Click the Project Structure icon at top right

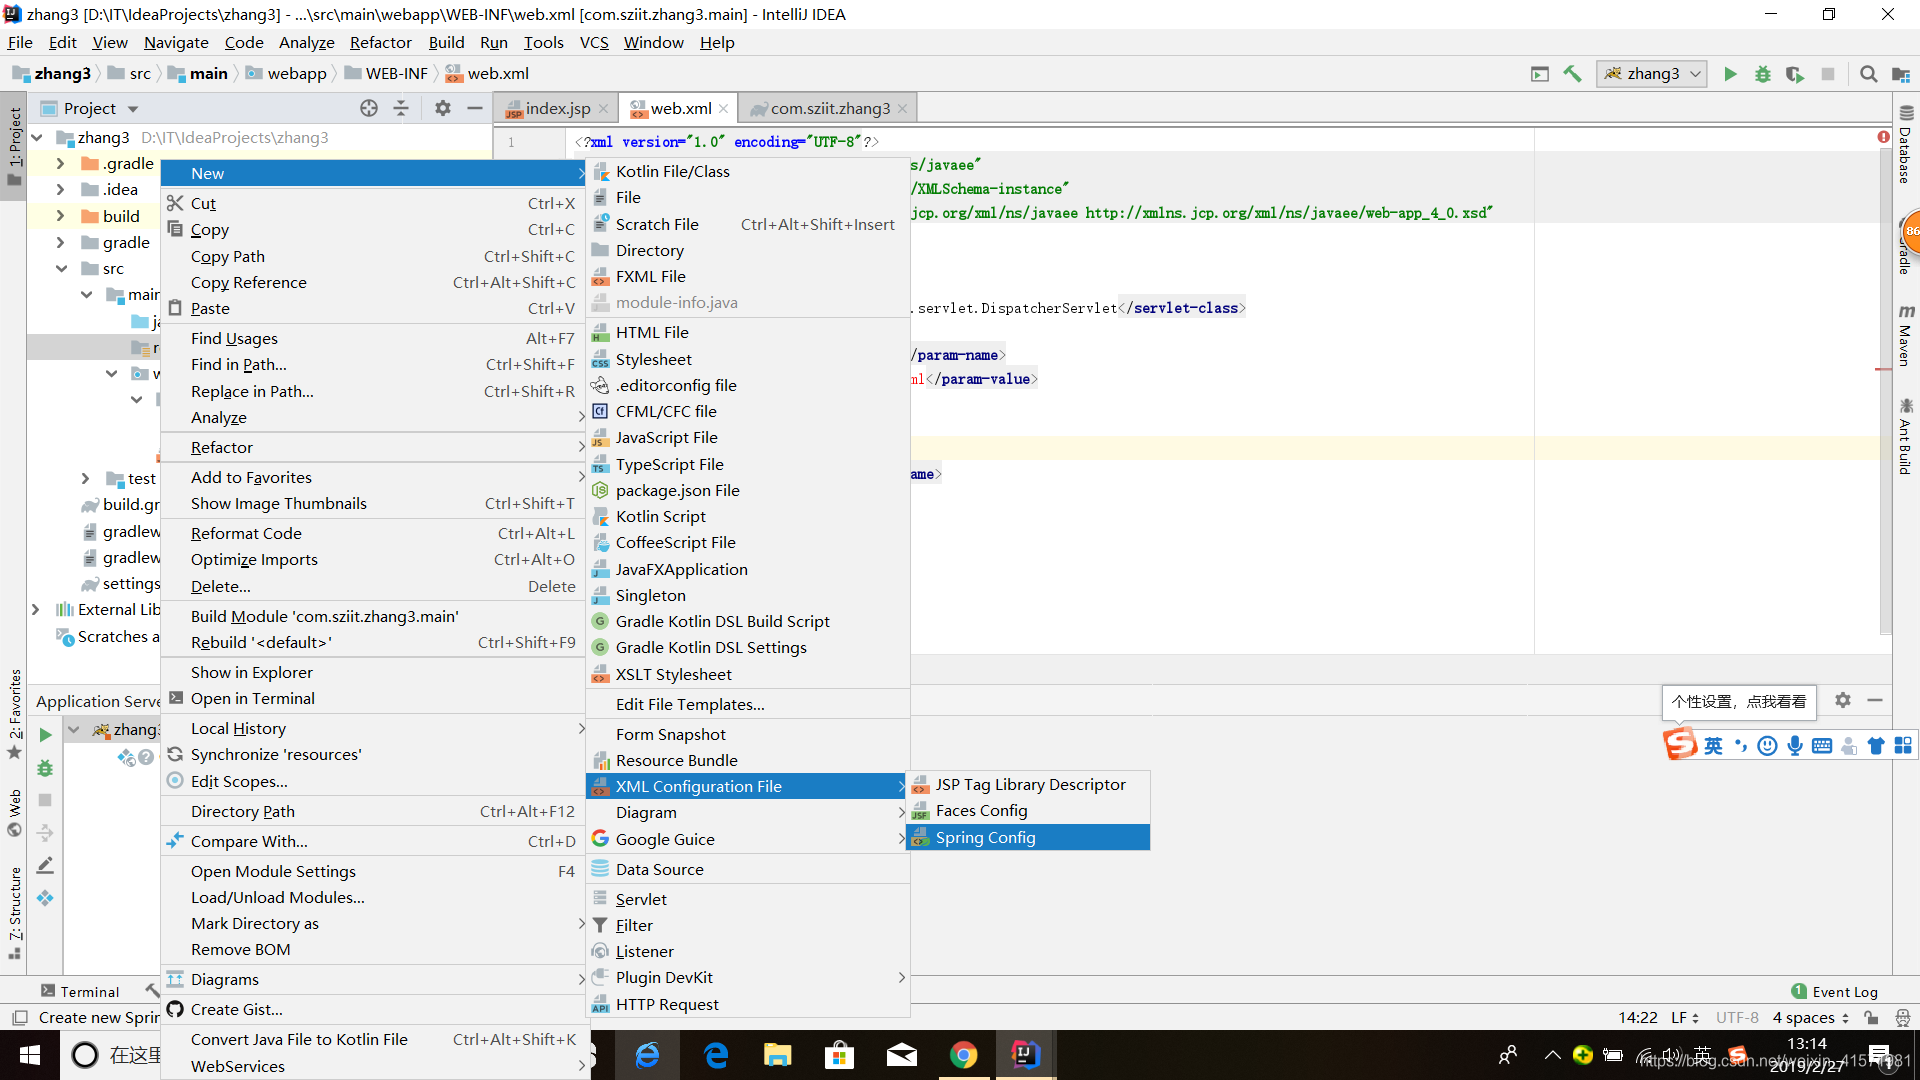(x=1901, y=74)
